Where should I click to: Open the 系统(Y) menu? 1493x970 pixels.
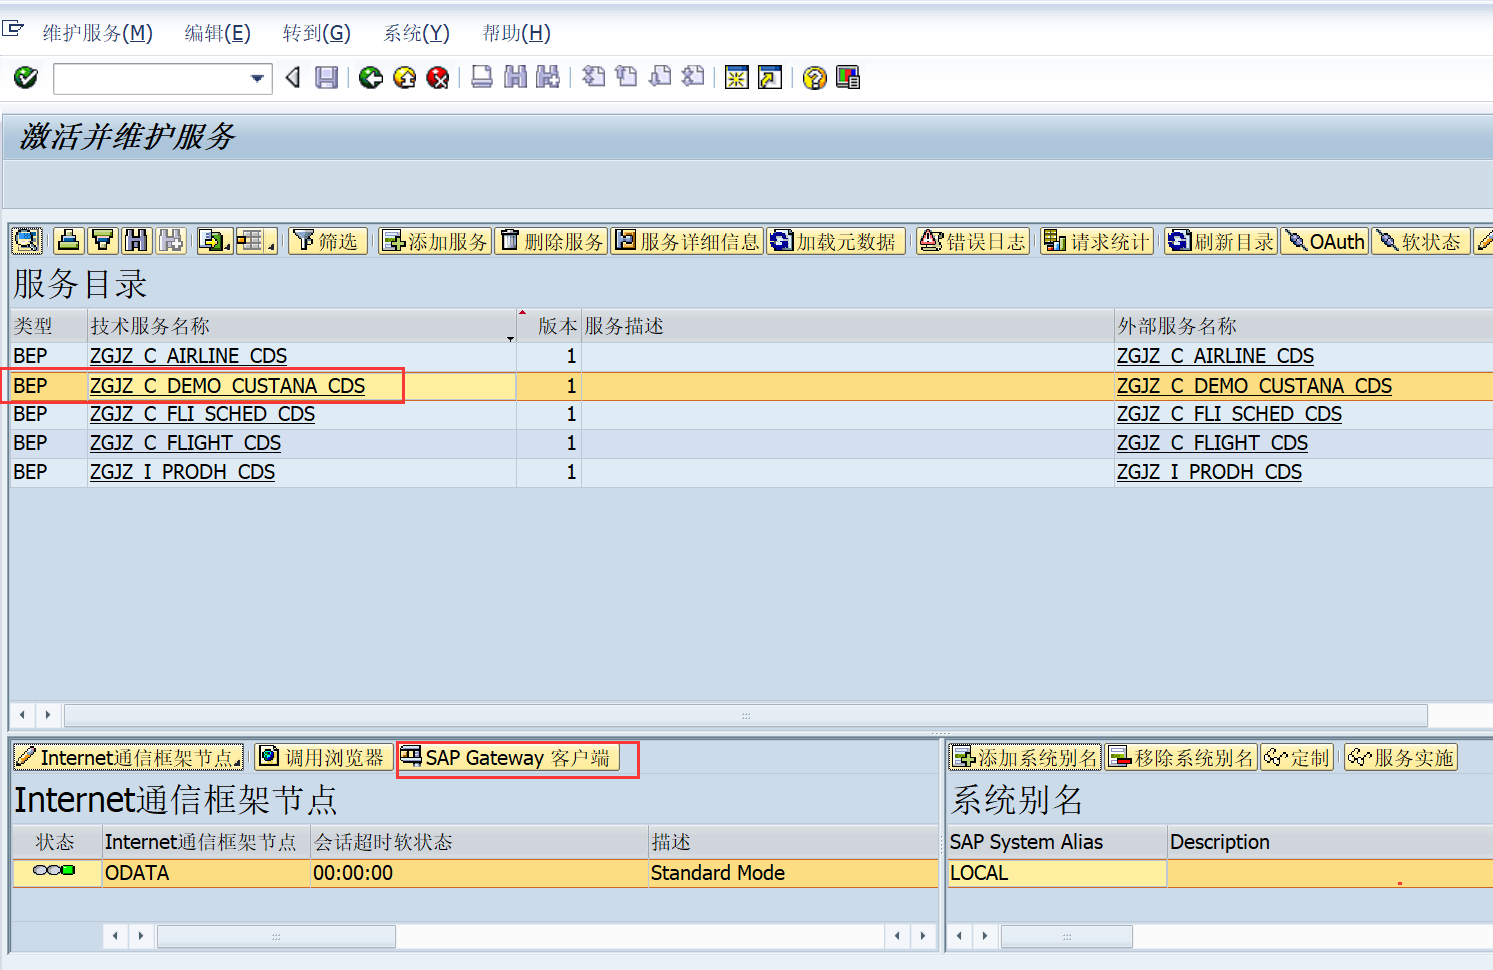(416, 32)
